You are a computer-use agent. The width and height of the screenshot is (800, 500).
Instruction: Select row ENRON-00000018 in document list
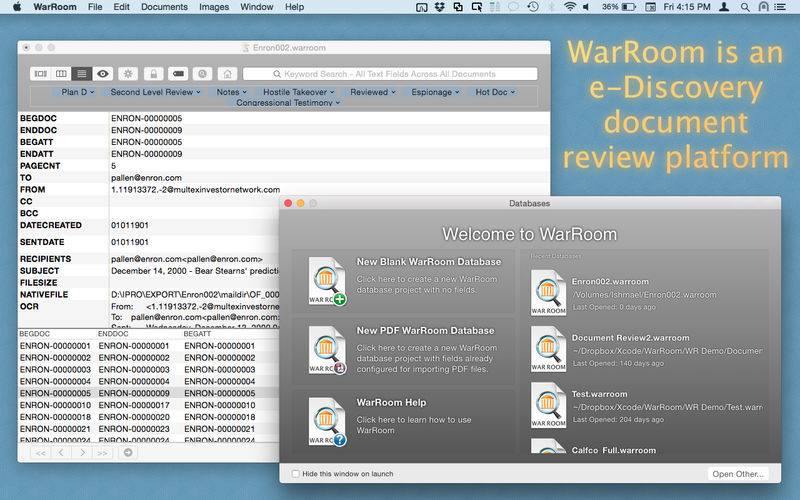click(x=148, y=417)
